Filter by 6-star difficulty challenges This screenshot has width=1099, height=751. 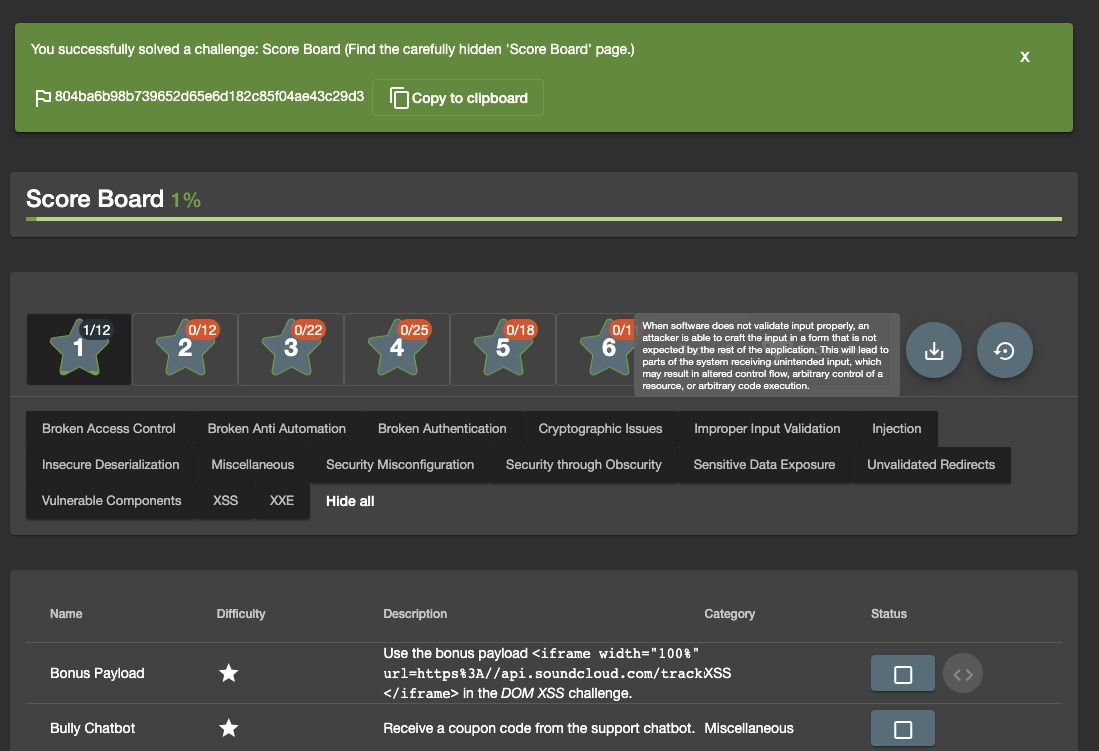[608, 349]
